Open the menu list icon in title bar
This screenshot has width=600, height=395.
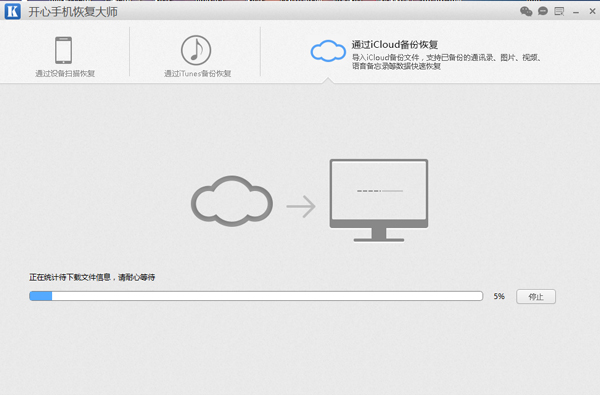point(559,11)
